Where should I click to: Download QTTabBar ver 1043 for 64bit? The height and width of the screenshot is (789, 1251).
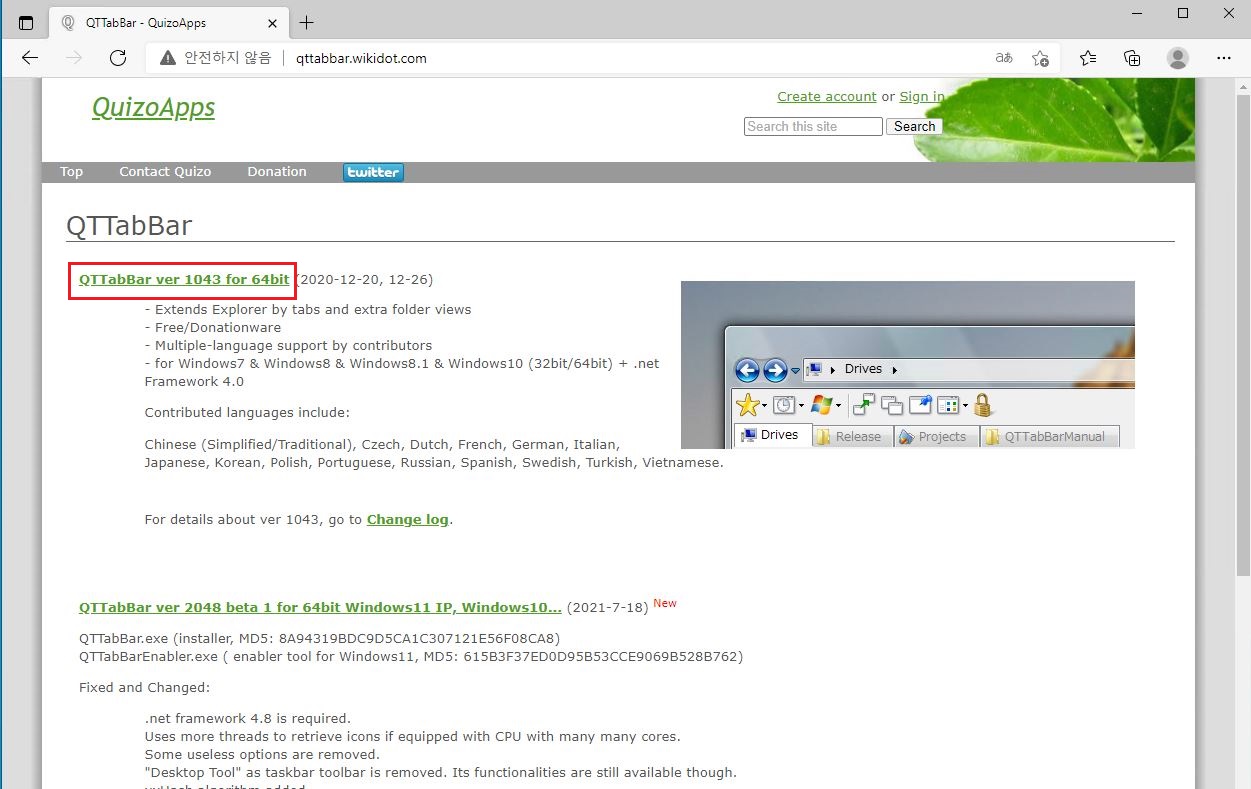click(184, 280)
